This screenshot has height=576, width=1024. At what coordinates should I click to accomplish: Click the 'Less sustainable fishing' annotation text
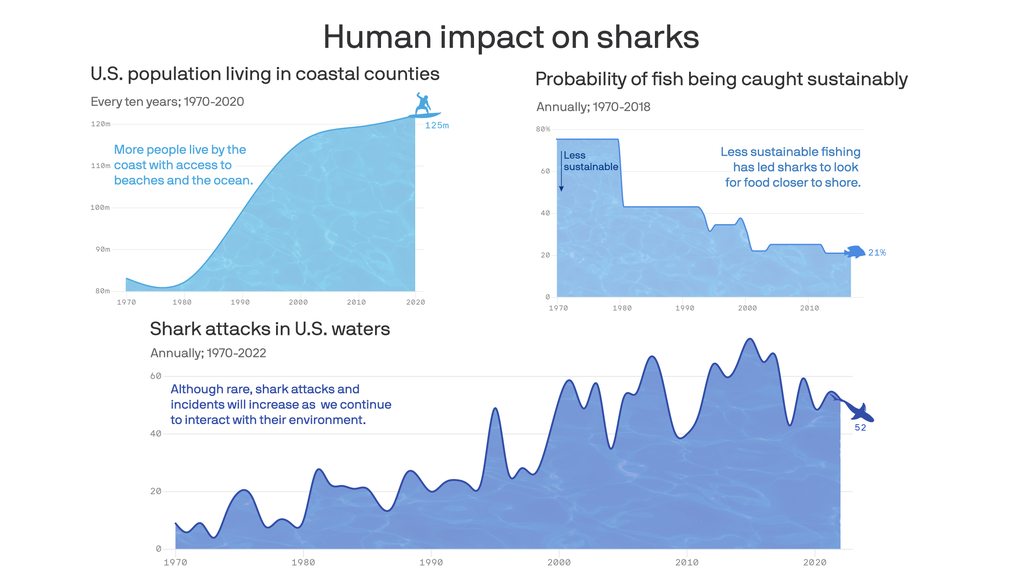coord(792,167)
